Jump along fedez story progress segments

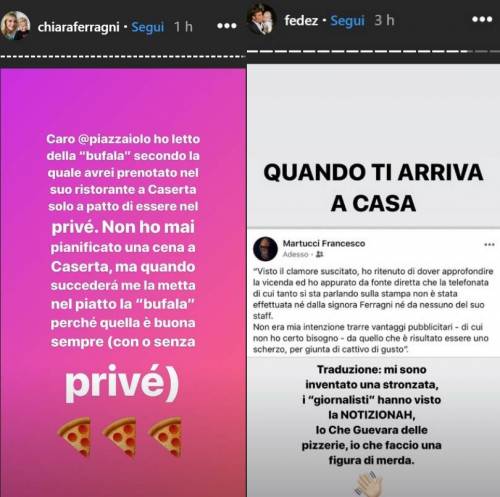click(x=373, y=51)
